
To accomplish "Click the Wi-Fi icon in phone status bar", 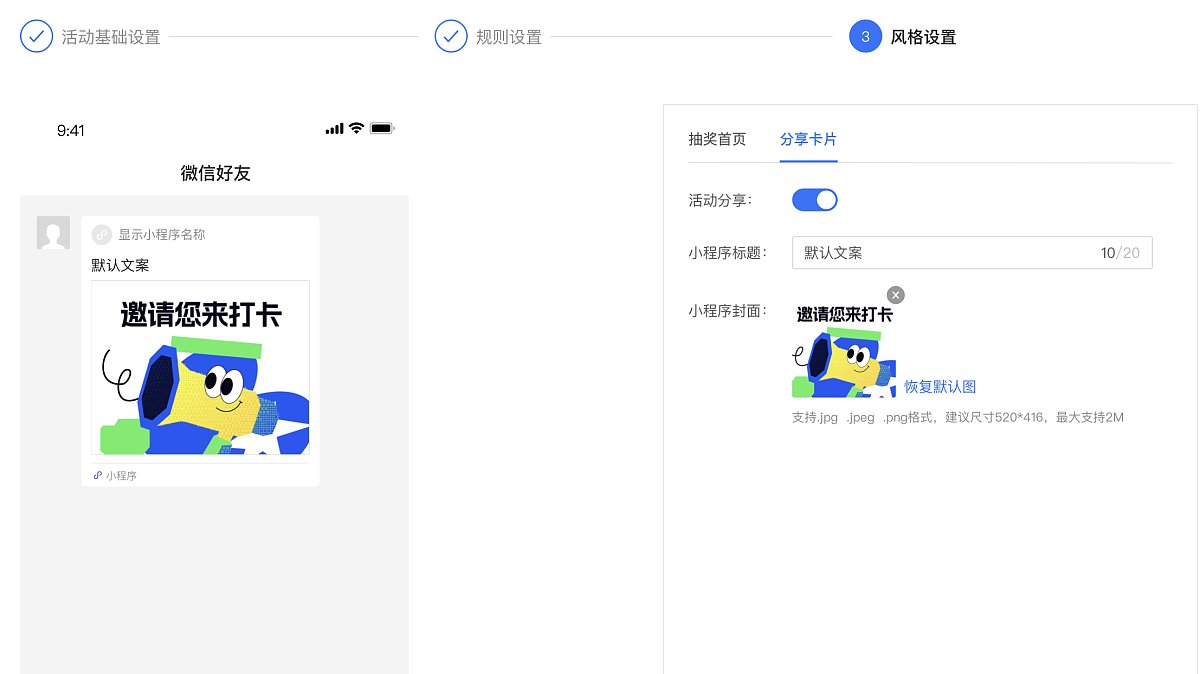I will pos(356,129).
